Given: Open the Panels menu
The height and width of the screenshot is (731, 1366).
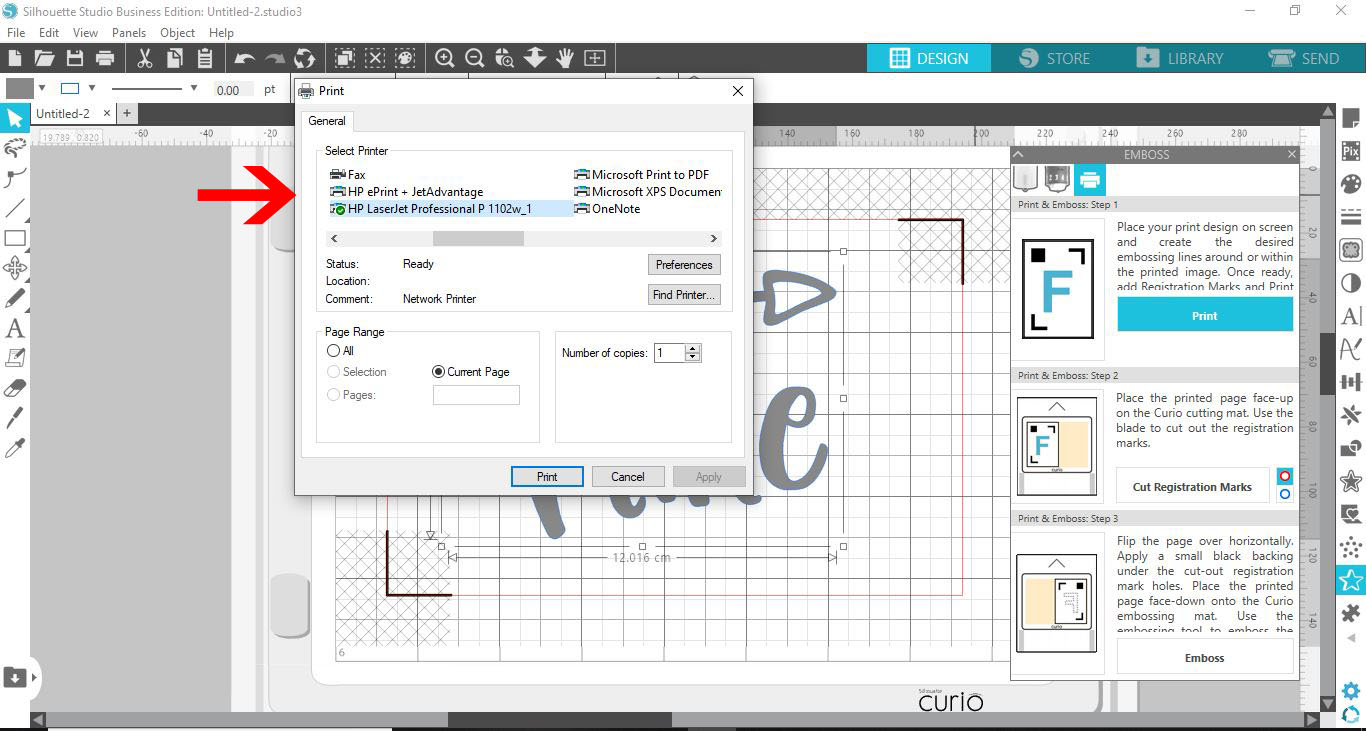Looking at the screenshot, I should coord(129,33).
